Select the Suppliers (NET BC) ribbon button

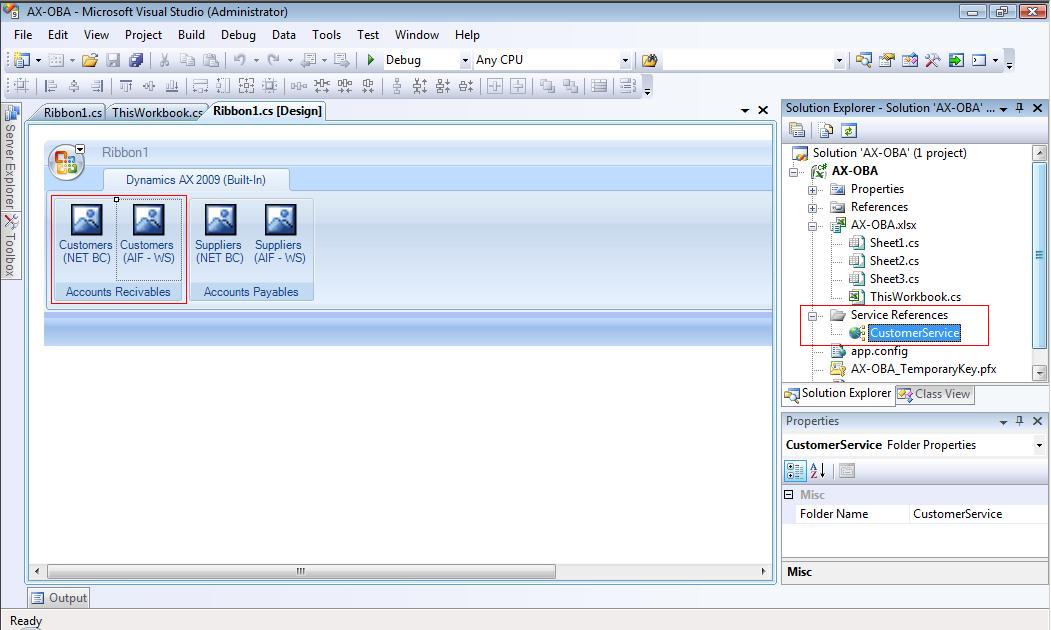219,234
